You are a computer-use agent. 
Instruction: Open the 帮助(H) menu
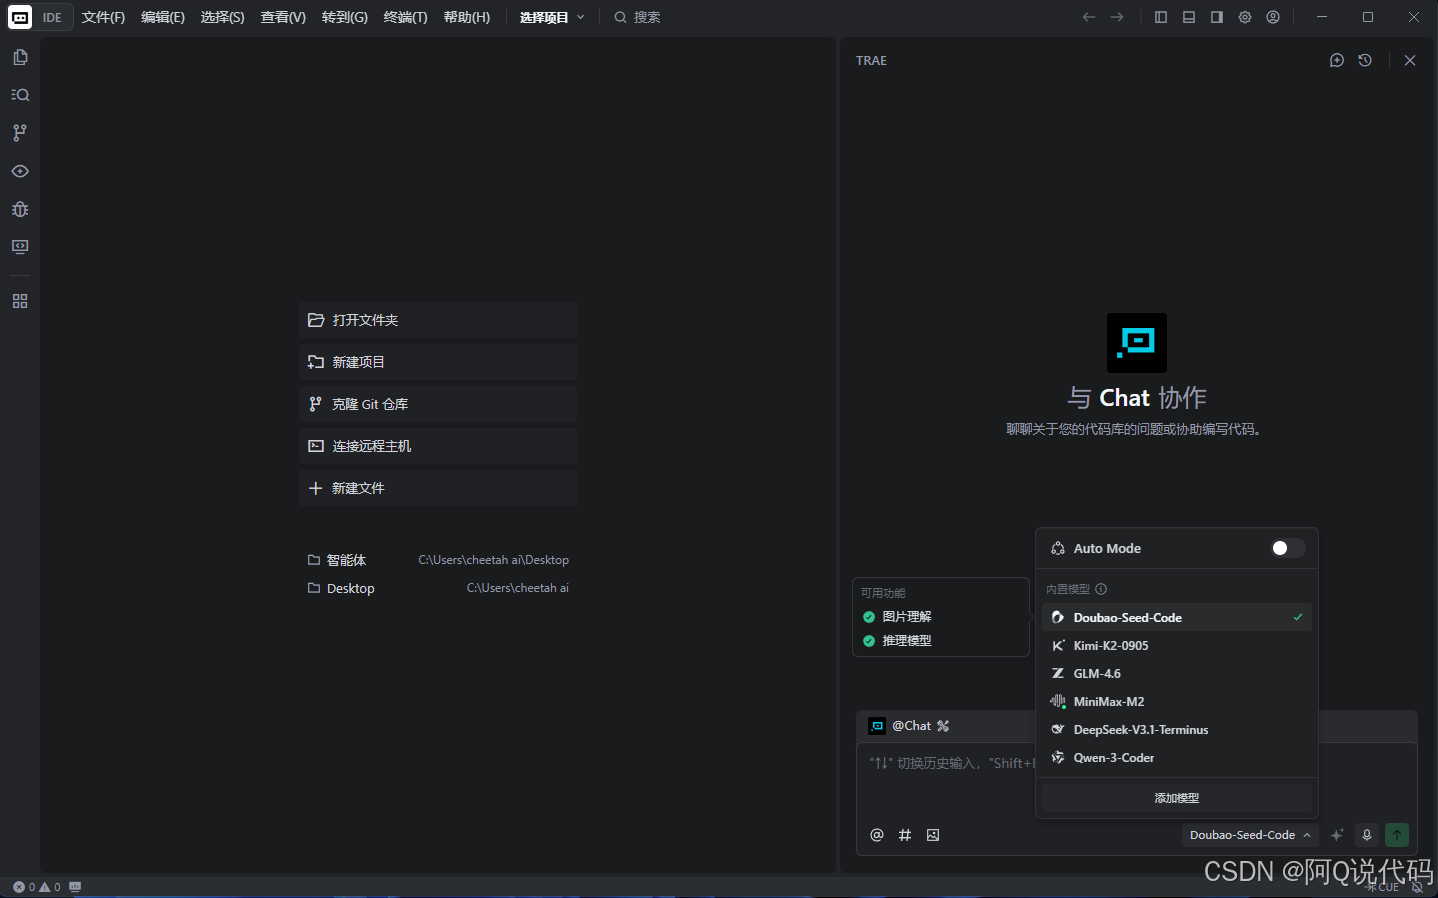(467, 17)
